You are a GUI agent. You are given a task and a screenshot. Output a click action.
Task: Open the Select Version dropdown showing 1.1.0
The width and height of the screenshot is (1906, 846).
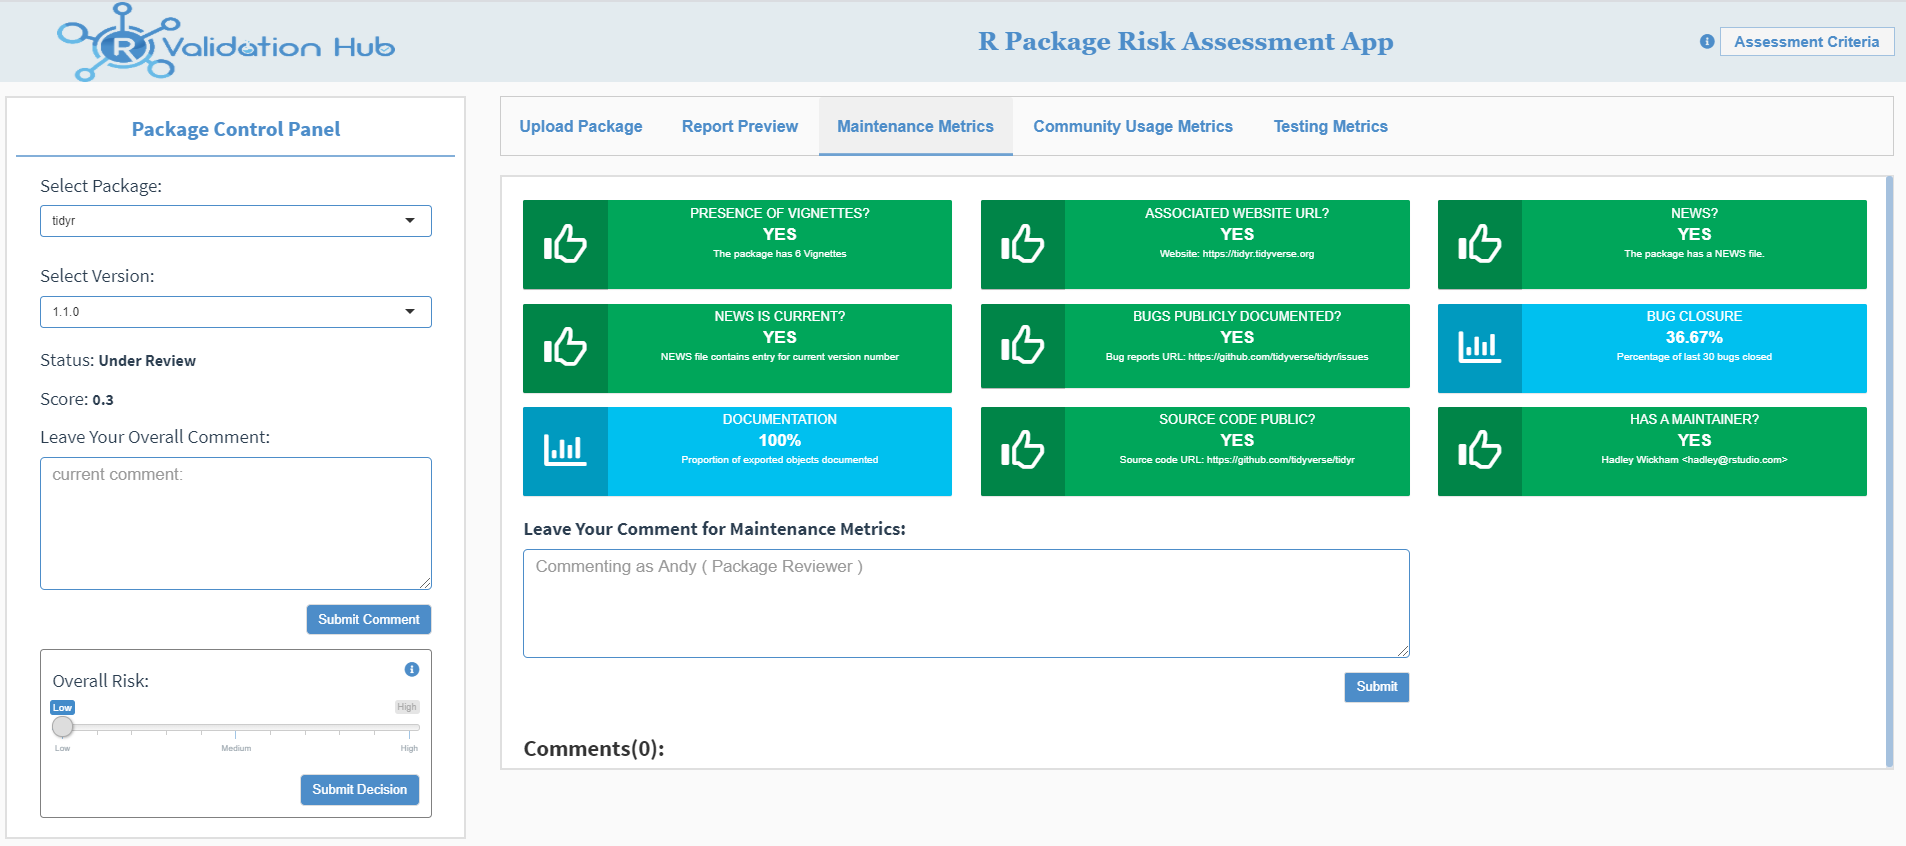tap(236, 312)
